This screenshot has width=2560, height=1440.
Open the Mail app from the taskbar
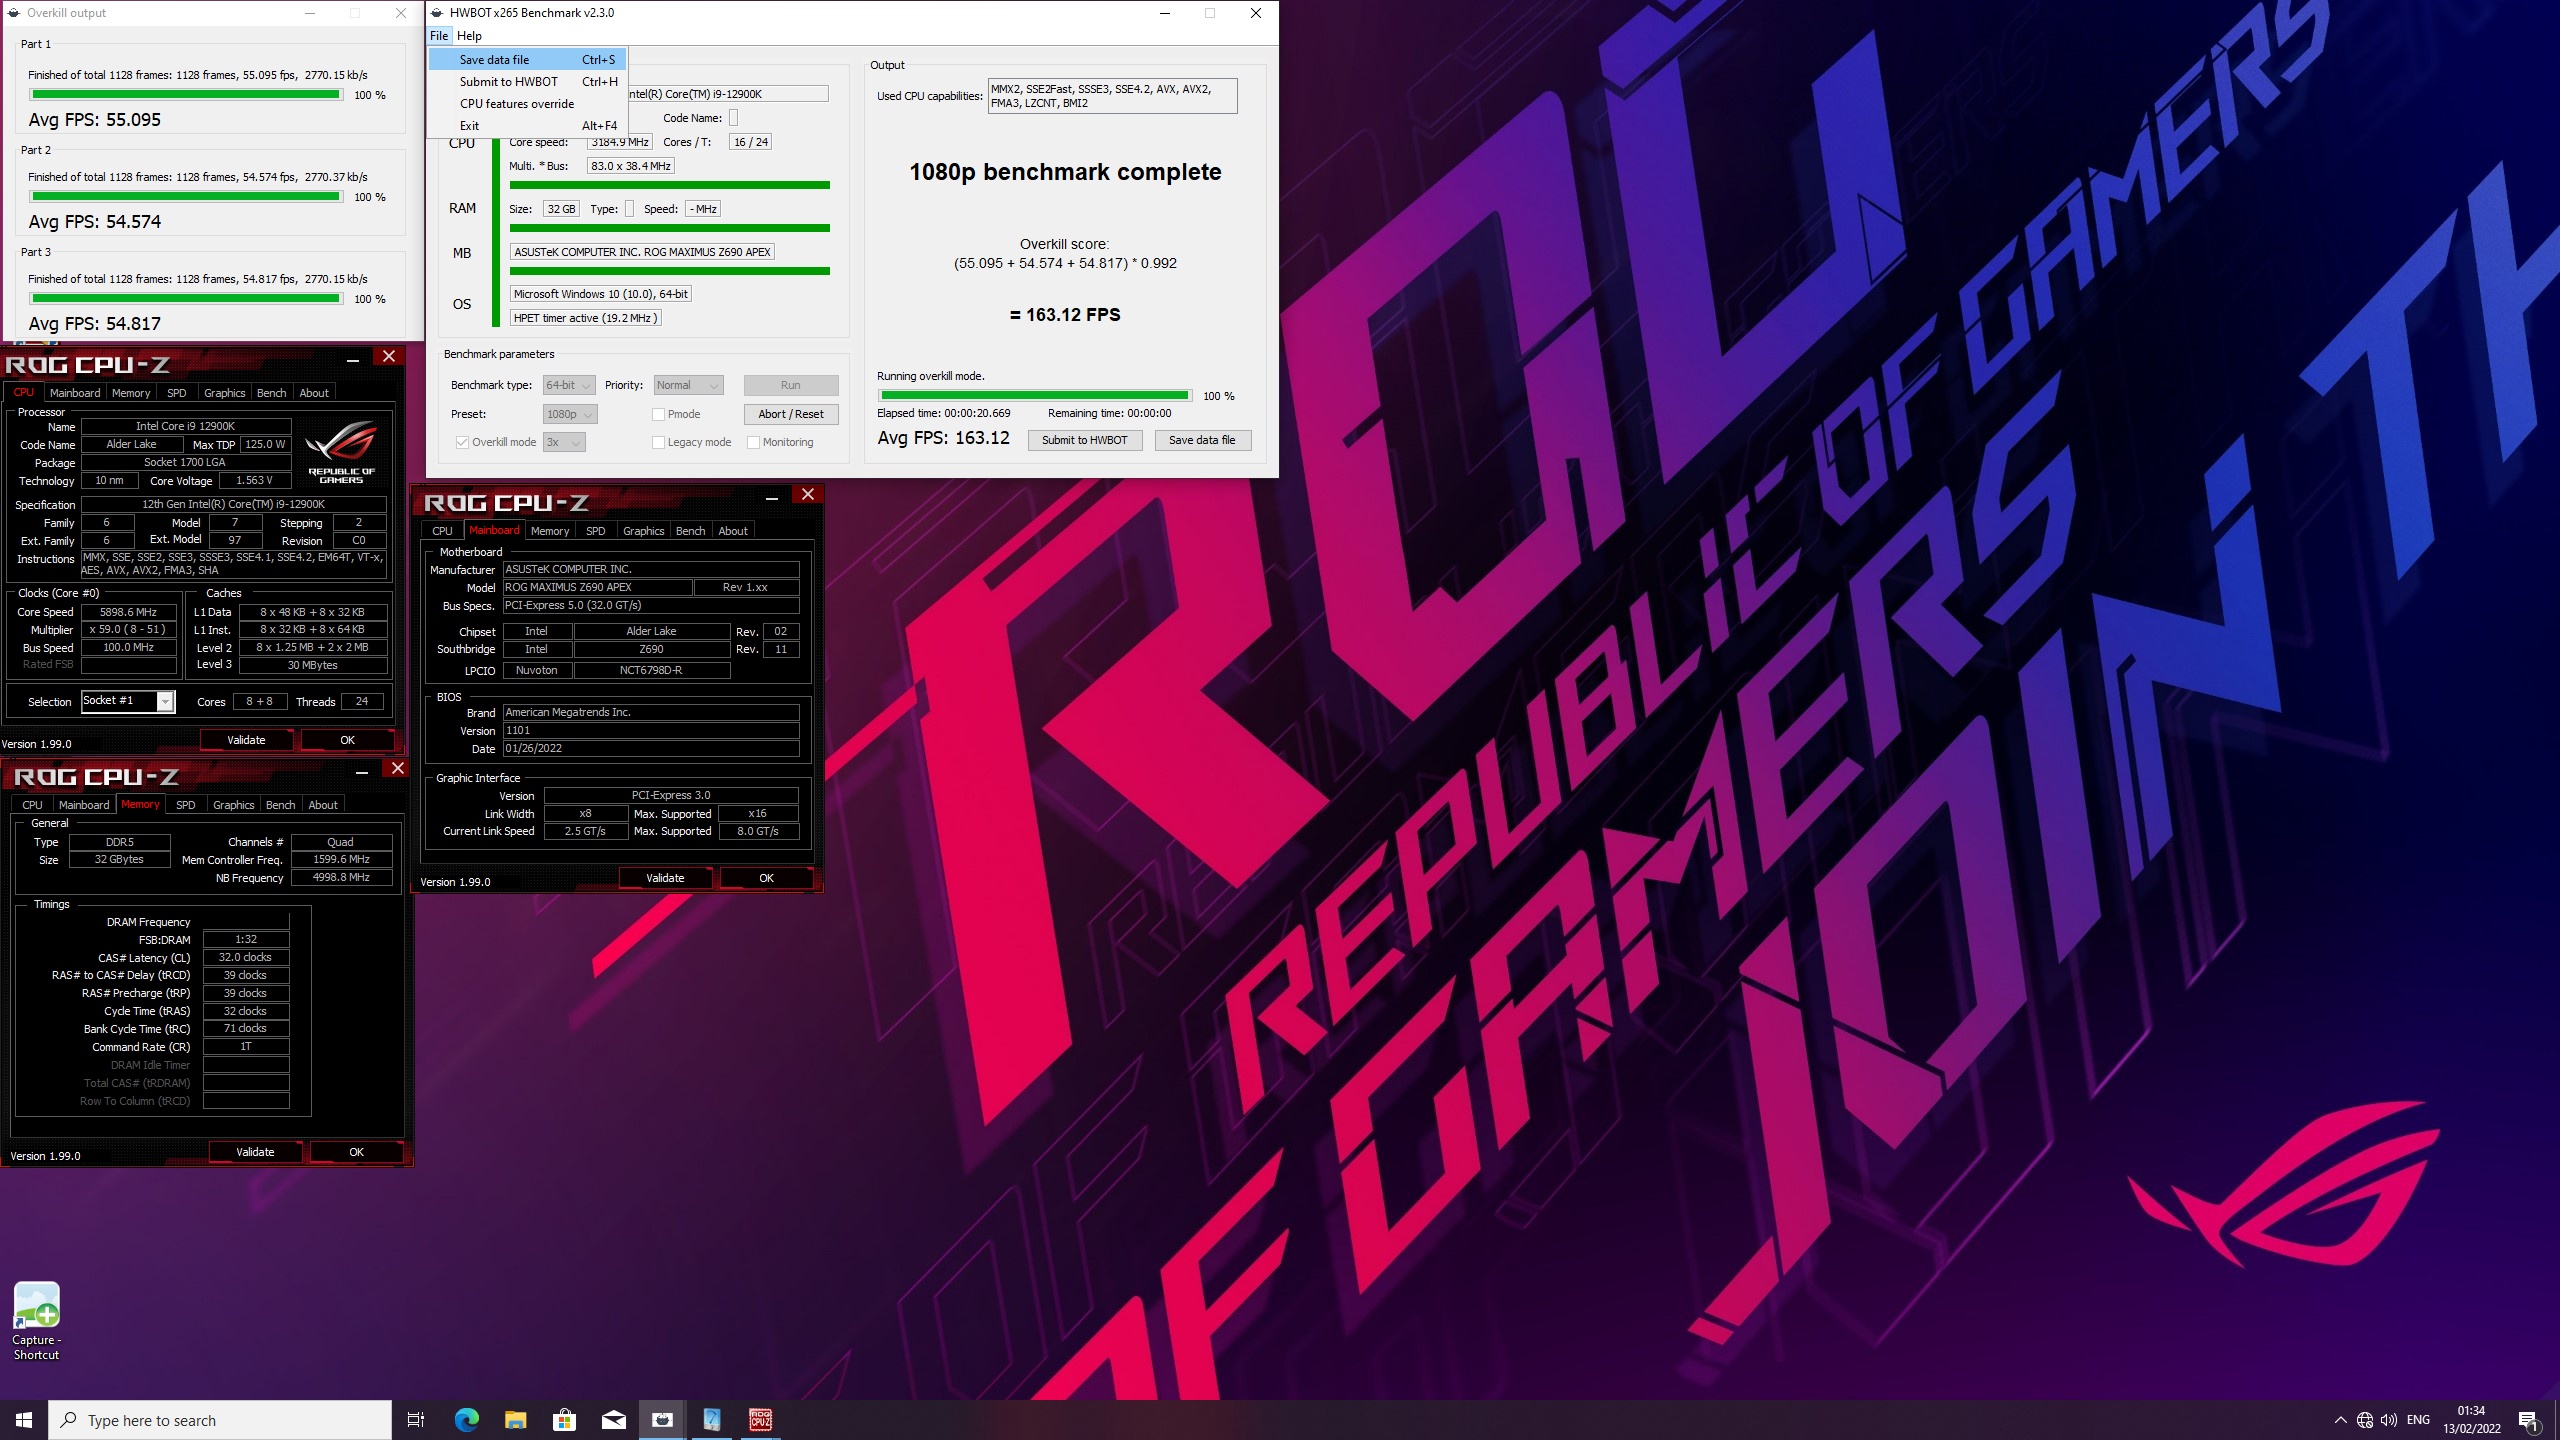click(613, 1420)
